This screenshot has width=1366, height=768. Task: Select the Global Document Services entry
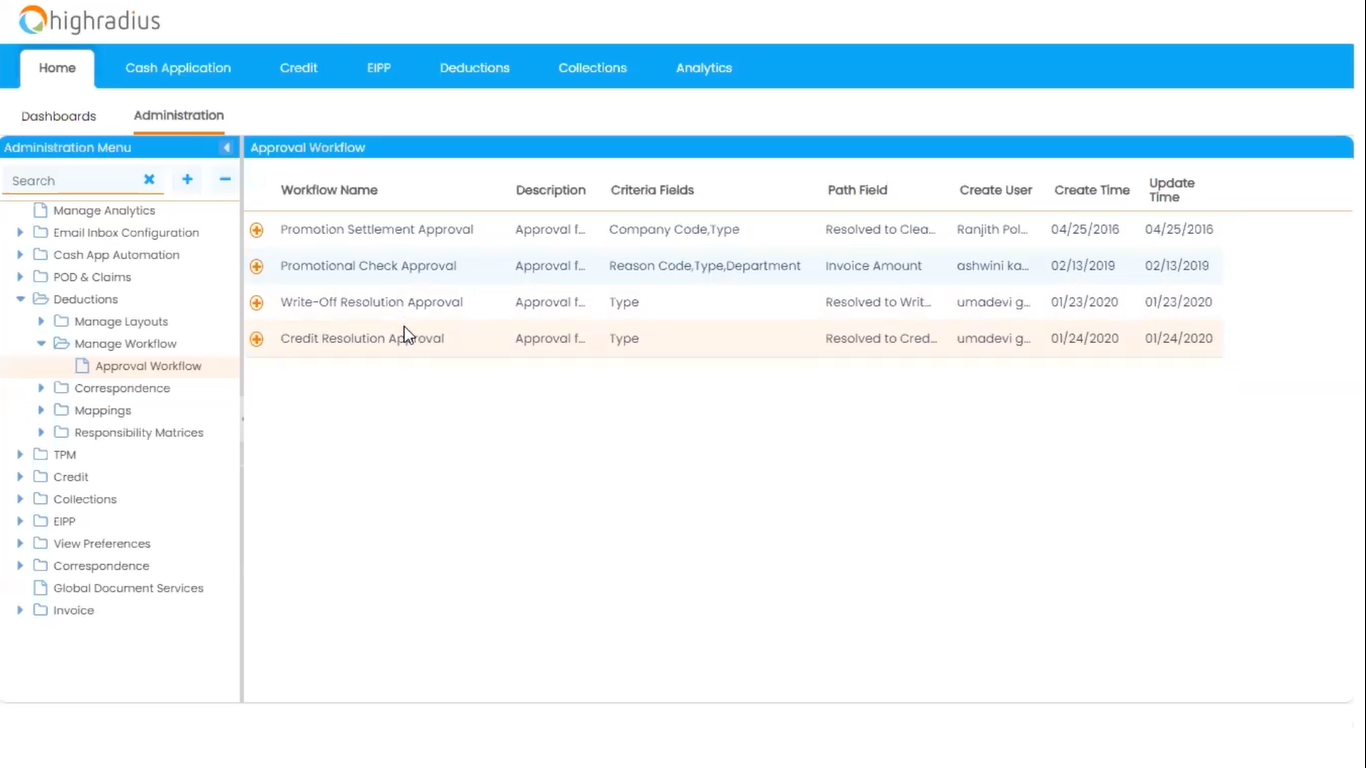pos(128,588)
